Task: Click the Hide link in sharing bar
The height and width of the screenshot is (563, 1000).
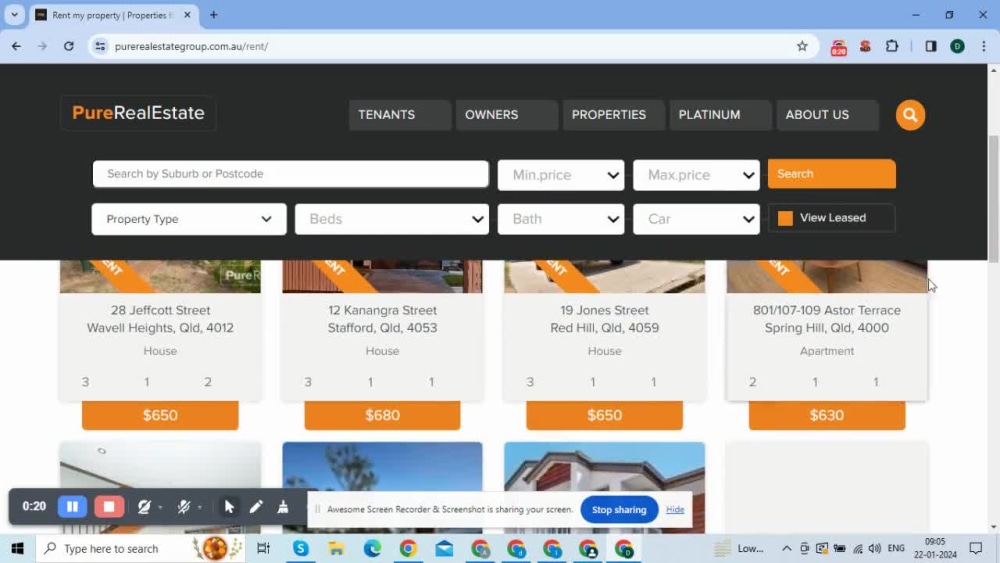Action: pos(675,509)
